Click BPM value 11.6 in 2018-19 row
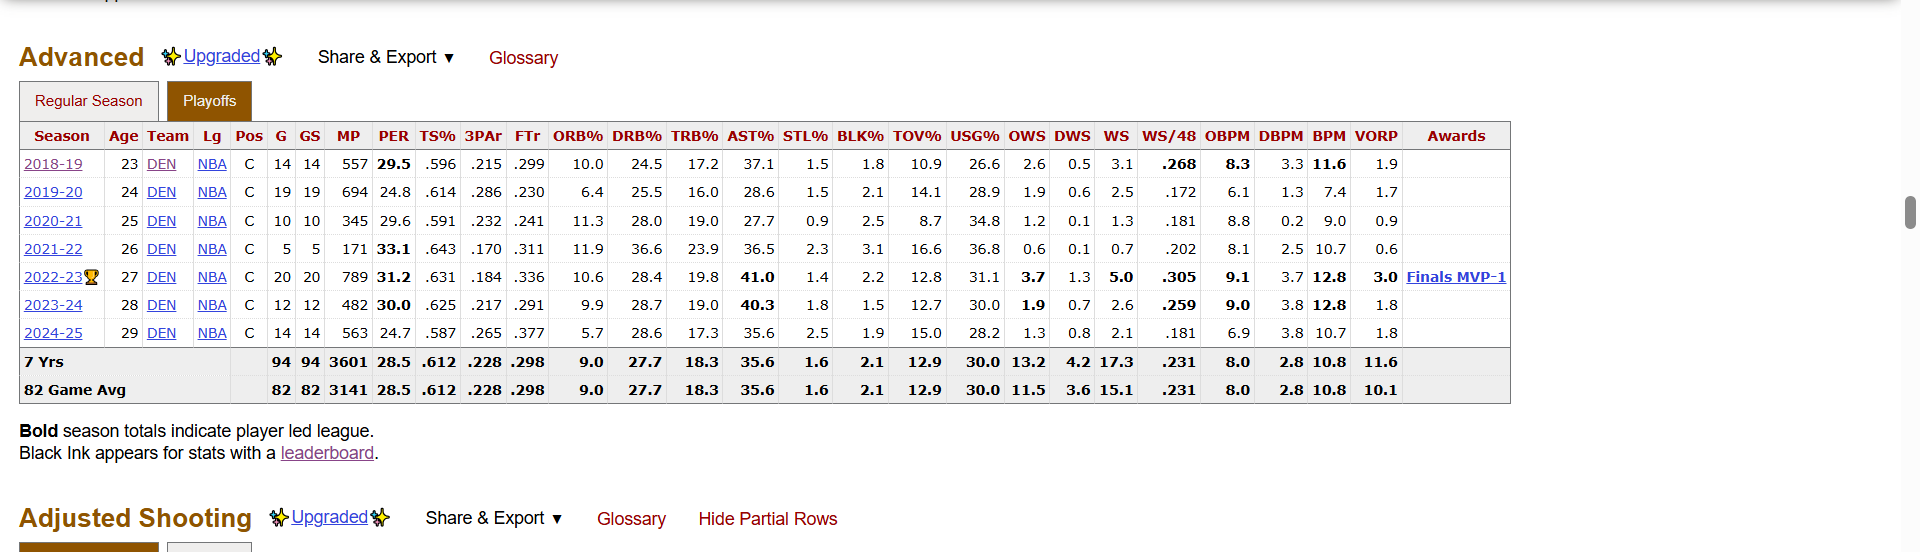This screenshot has height=552, width=1920. click(x=1329, y=164)
